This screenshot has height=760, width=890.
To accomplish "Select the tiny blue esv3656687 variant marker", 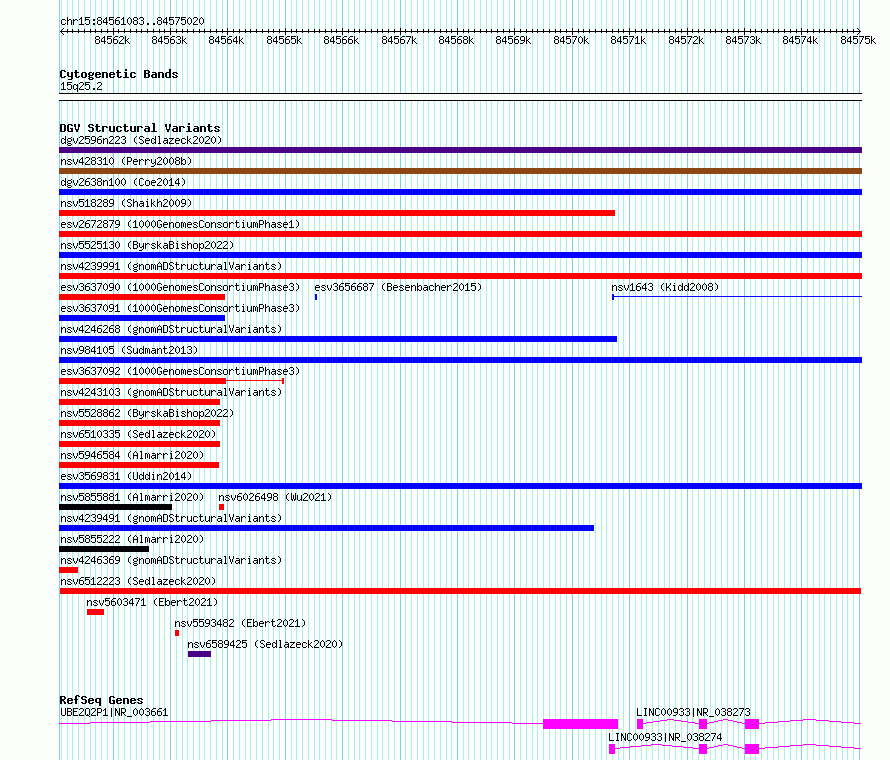I will pos(316,297).
